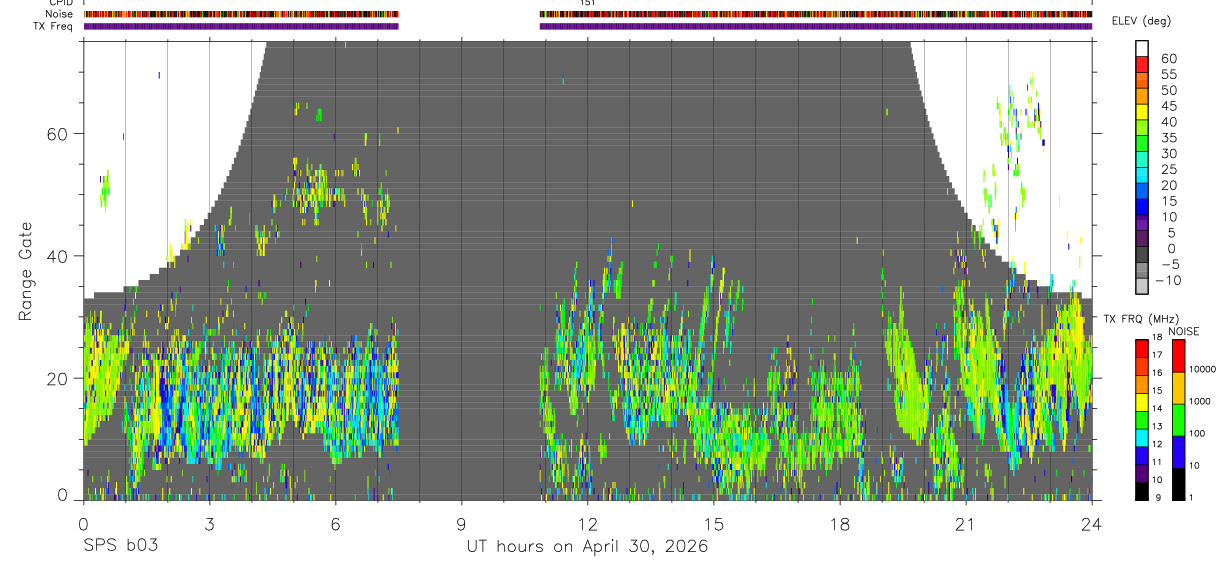Select the red 18 MHz TX FRQ swatch
Screen dimensions: 1228x567
pyautogui.click(x=1142, y=348)
